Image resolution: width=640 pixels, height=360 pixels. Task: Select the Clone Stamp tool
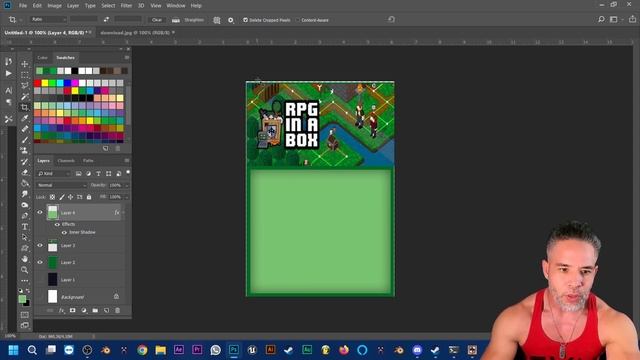[x=24, y=151]
